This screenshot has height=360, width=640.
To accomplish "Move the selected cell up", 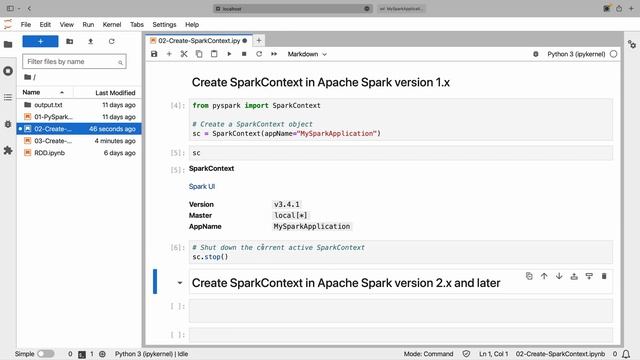I will (544, 276).
